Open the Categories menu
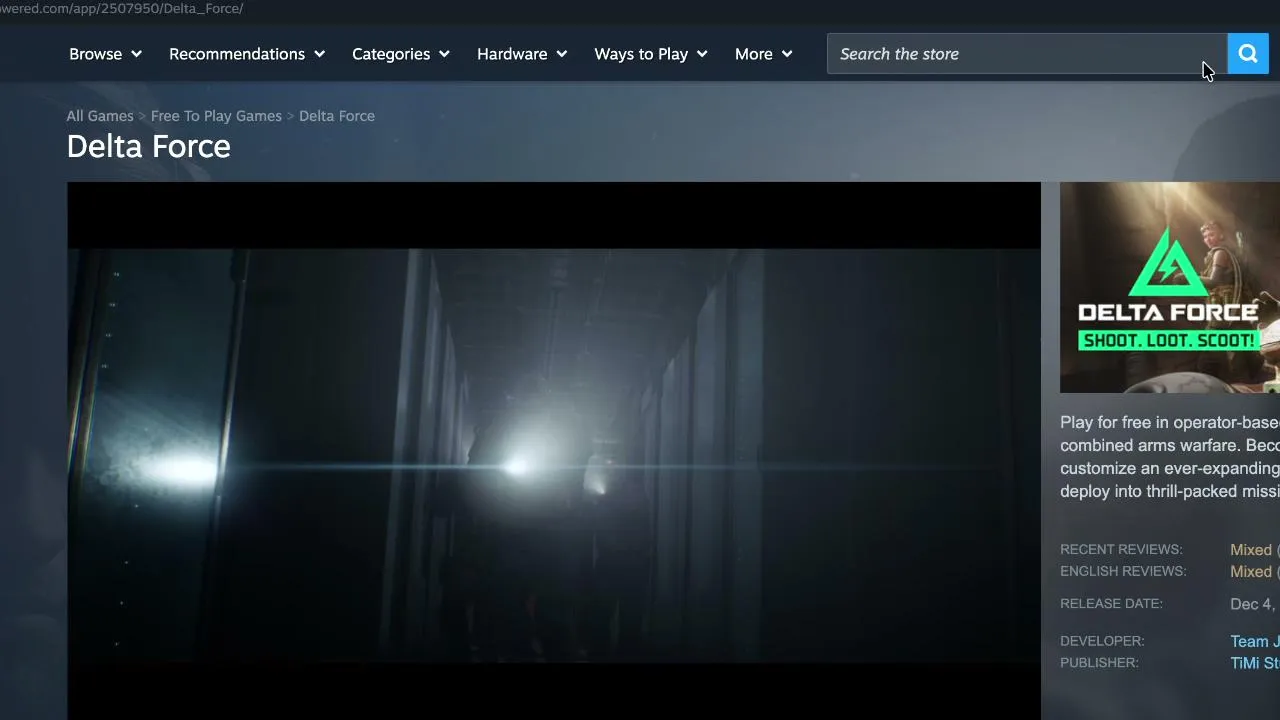The height and width of the screenshot is (720, 1280). point(401,54)
